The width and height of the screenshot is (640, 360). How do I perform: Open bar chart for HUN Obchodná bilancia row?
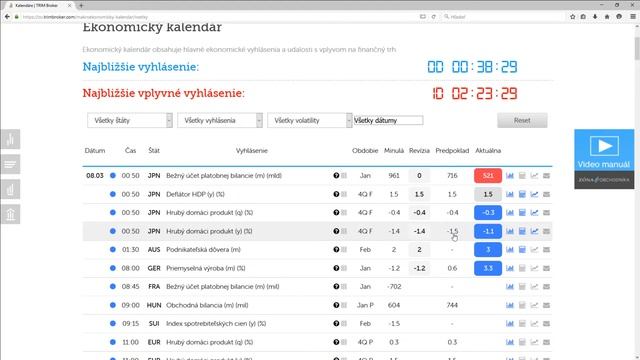point(510,305)
